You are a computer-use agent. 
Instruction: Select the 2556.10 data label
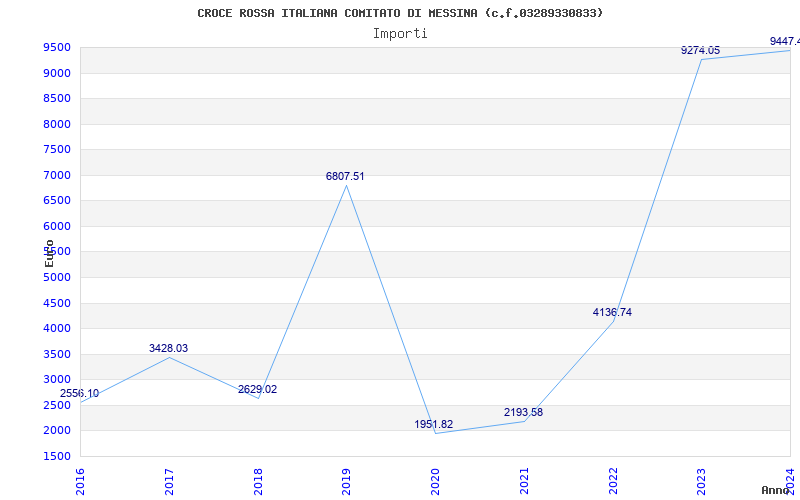pyautogui.click(x=80, y=393)
